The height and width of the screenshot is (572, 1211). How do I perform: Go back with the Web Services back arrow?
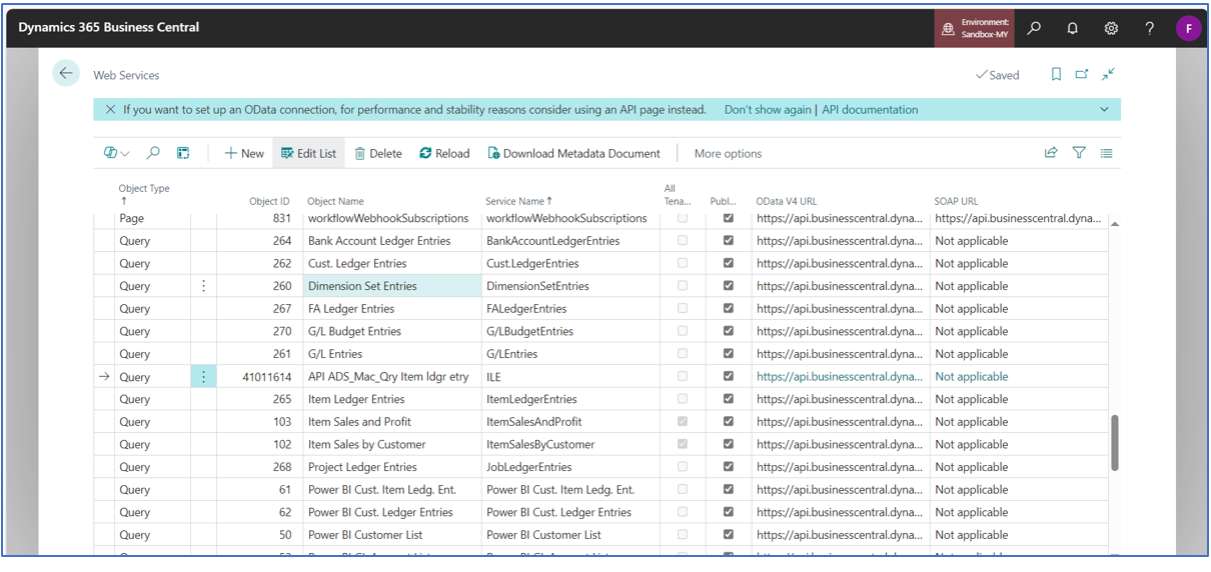pyautogui.click(x=66, y=73)
